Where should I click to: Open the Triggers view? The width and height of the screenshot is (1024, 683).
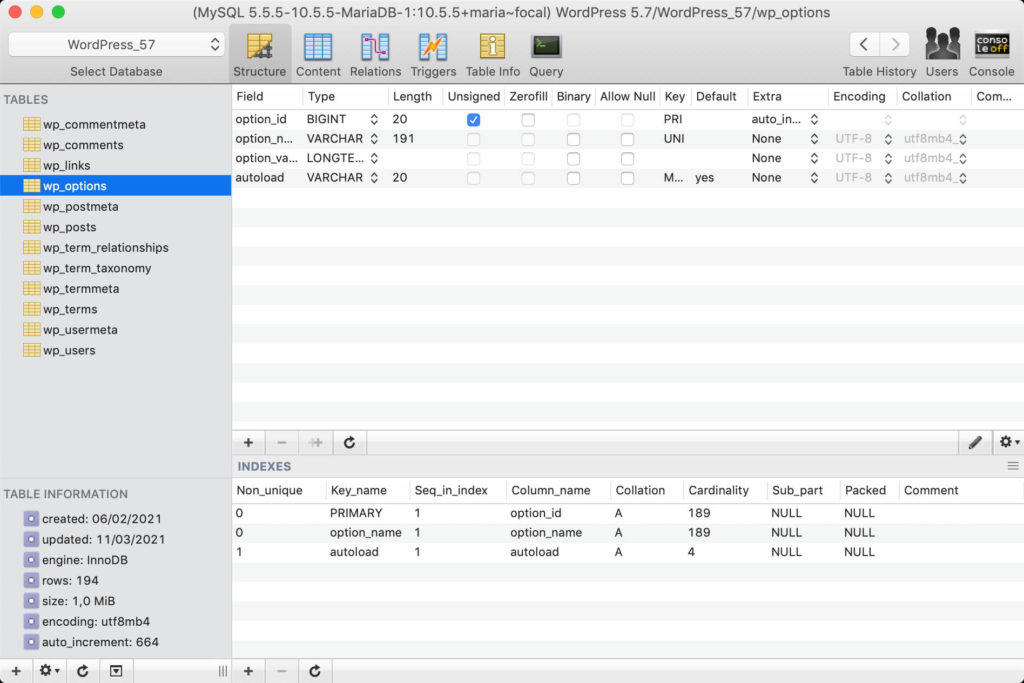click(433, 55)
